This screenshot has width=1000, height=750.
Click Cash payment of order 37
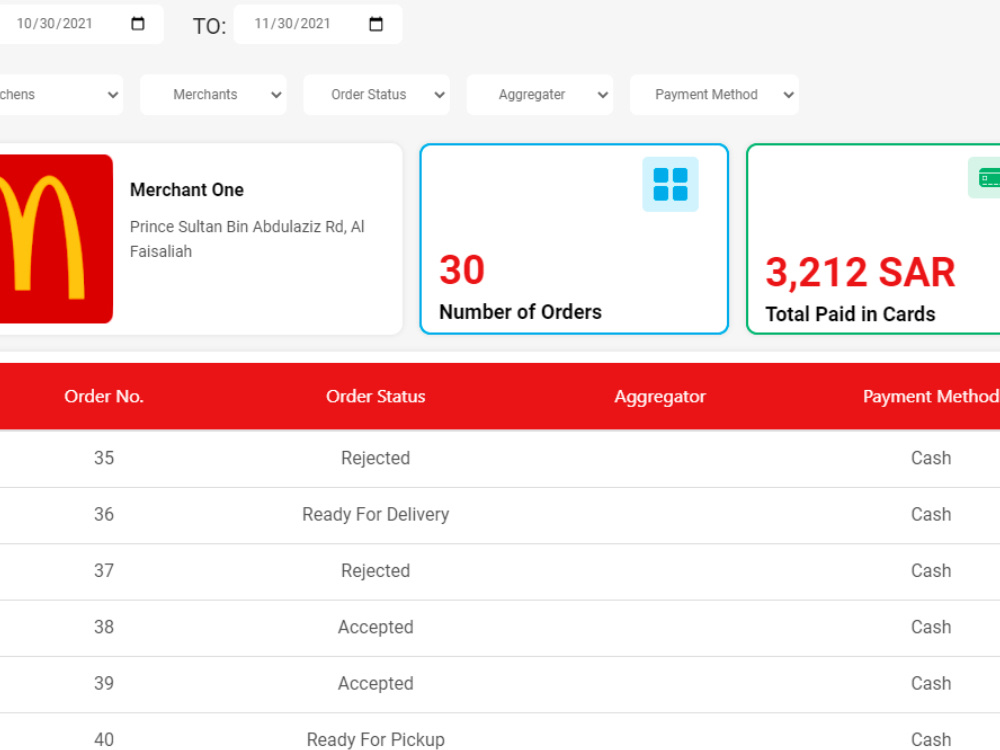click(931, 570)
